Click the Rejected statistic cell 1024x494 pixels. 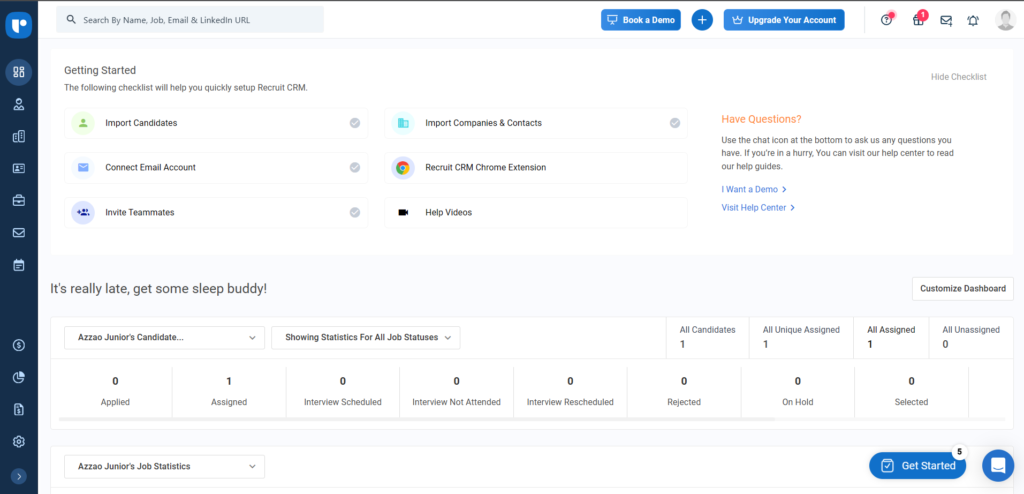click(684, 391)
